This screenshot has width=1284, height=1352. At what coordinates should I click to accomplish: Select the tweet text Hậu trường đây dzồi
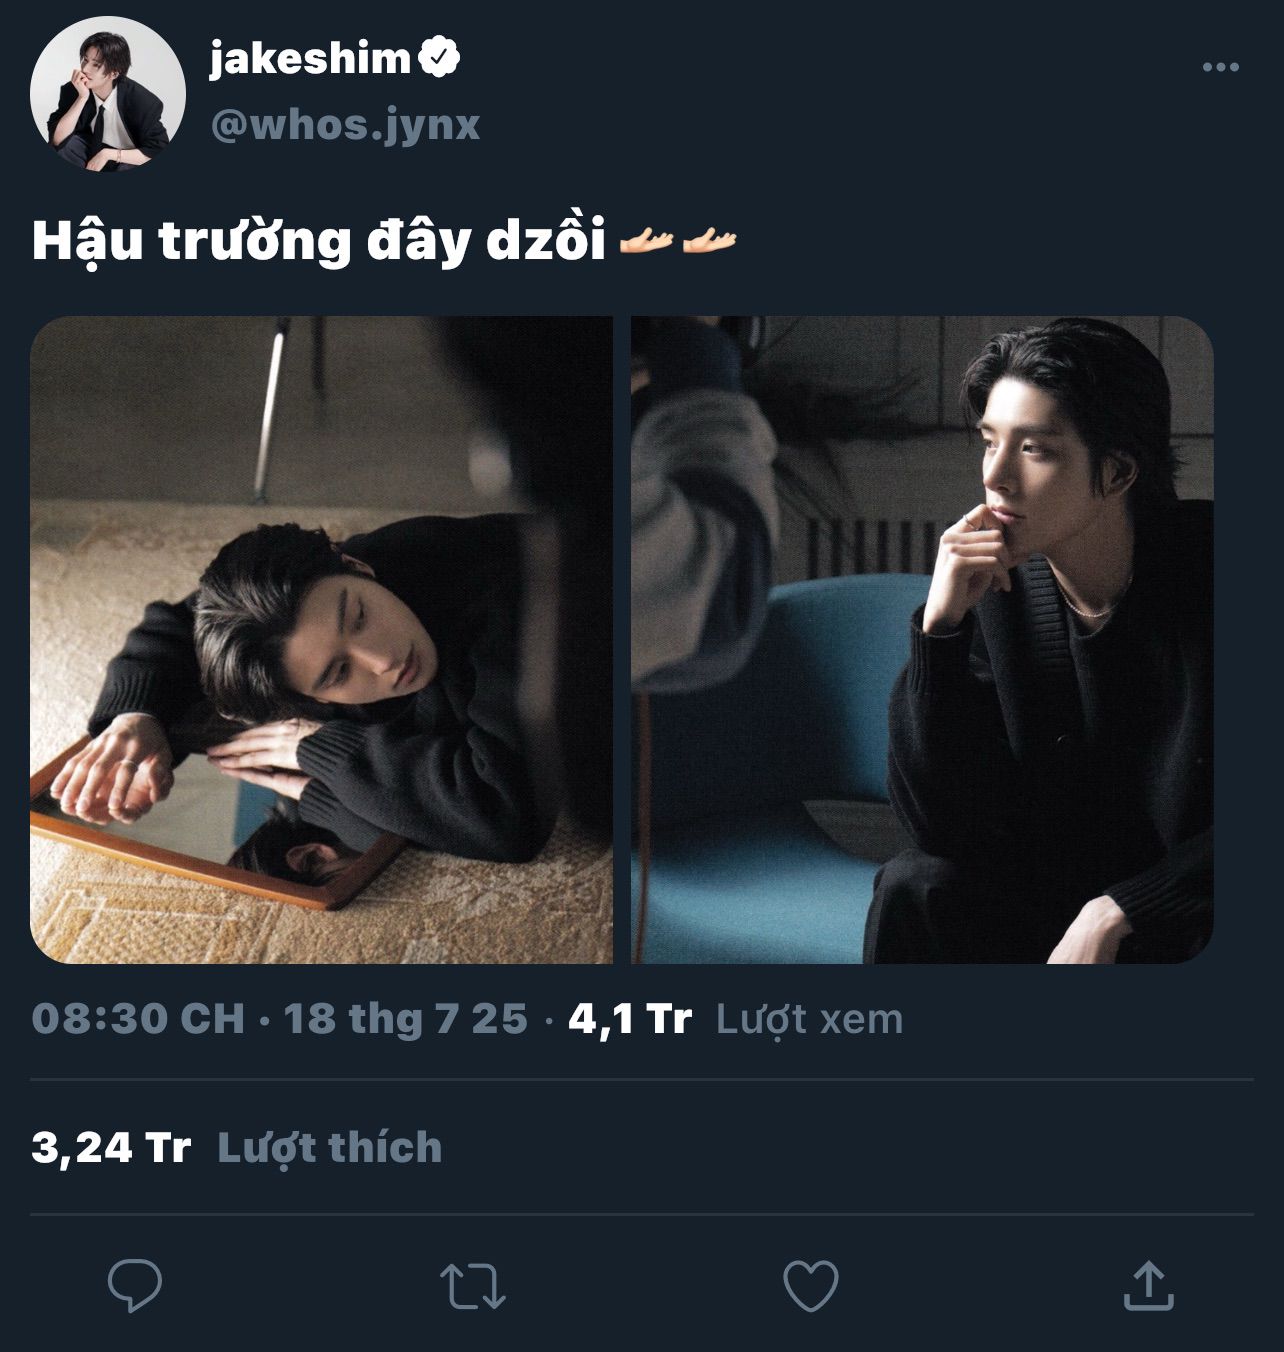point(319,242)
